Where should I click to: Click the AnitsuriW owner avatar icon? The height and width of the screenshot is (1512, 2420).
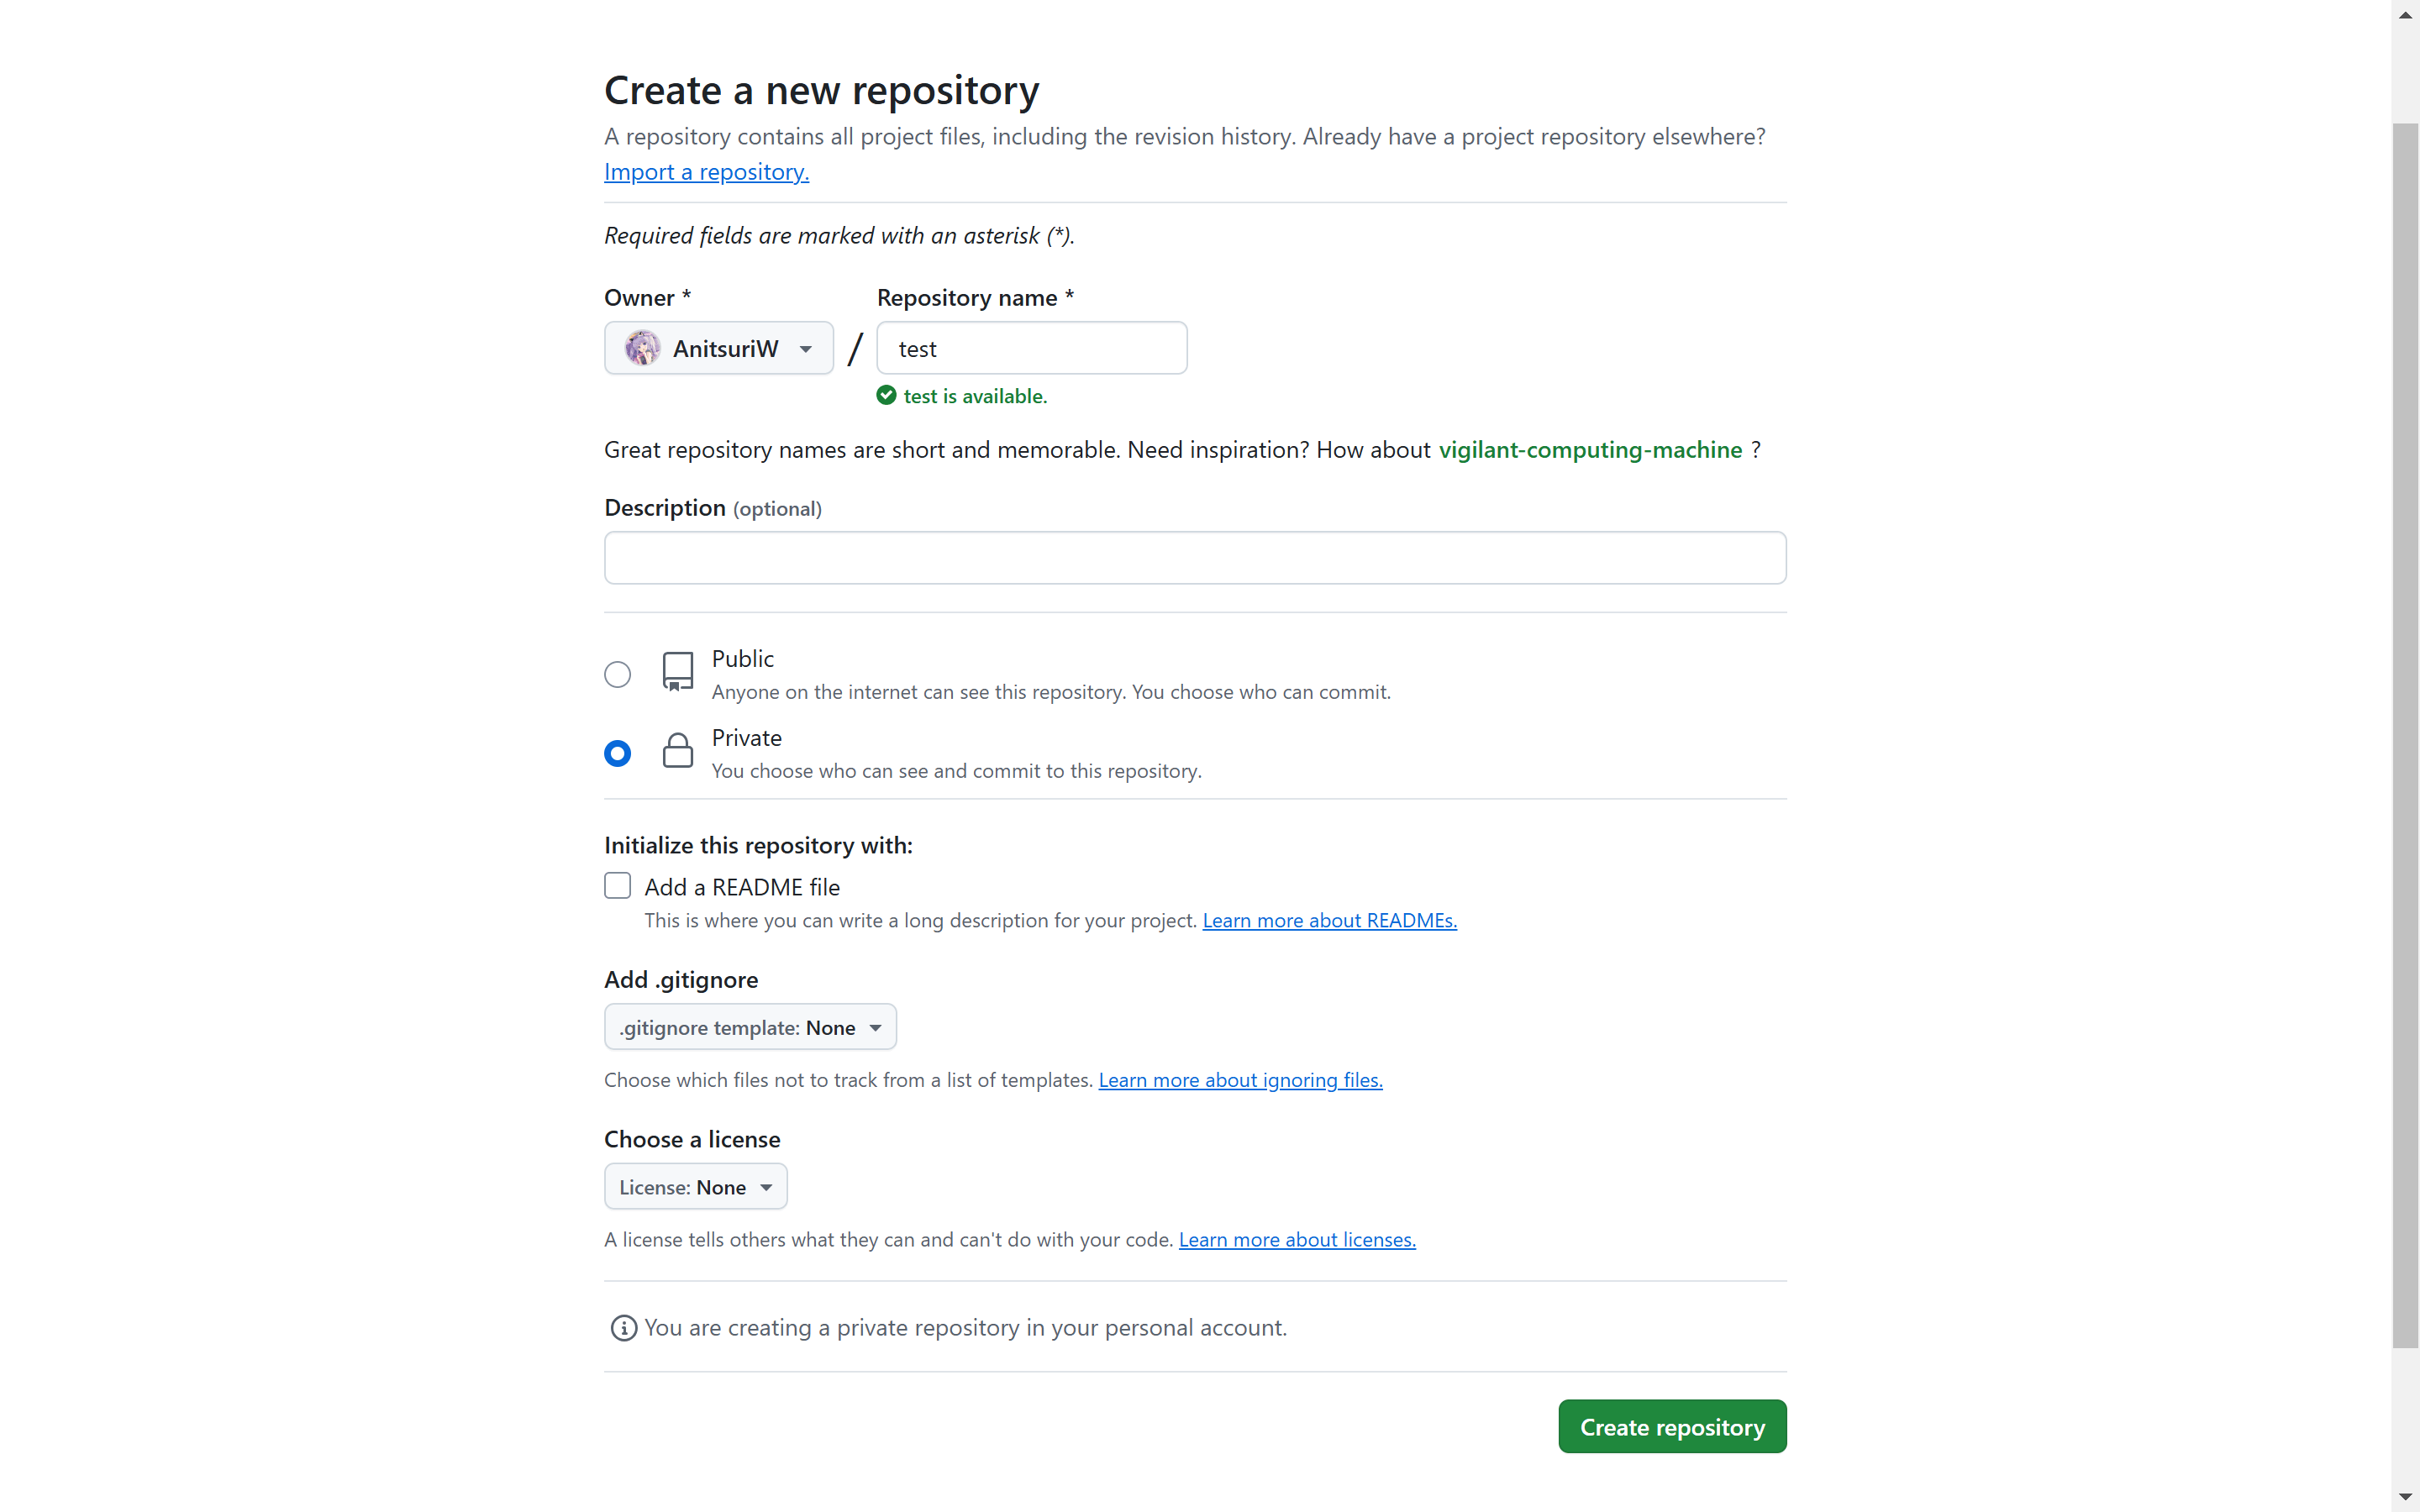coord(642,348)
